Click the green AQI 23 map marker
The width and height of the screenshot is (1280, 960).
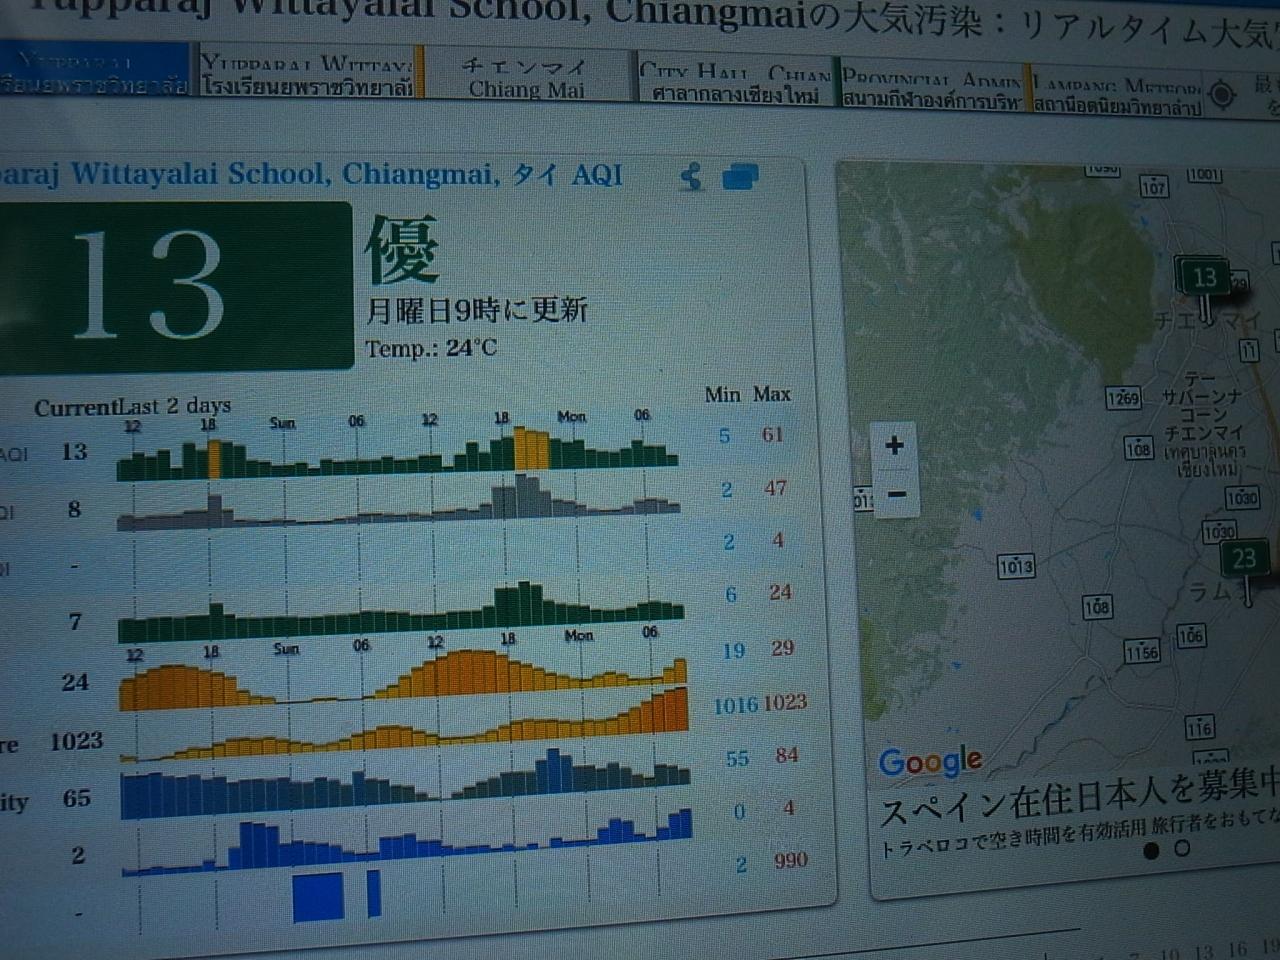coord(1243,559)
